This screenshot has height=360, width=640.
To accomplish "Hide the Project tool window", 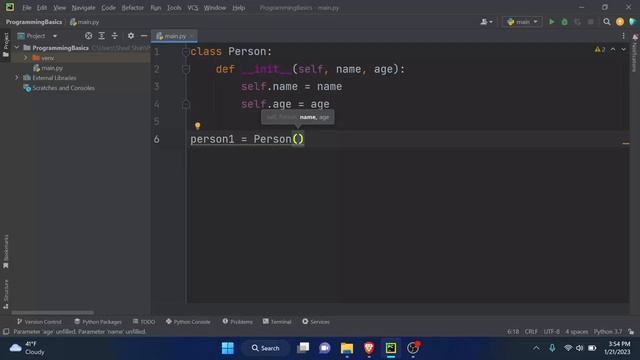I will point(144,36).
